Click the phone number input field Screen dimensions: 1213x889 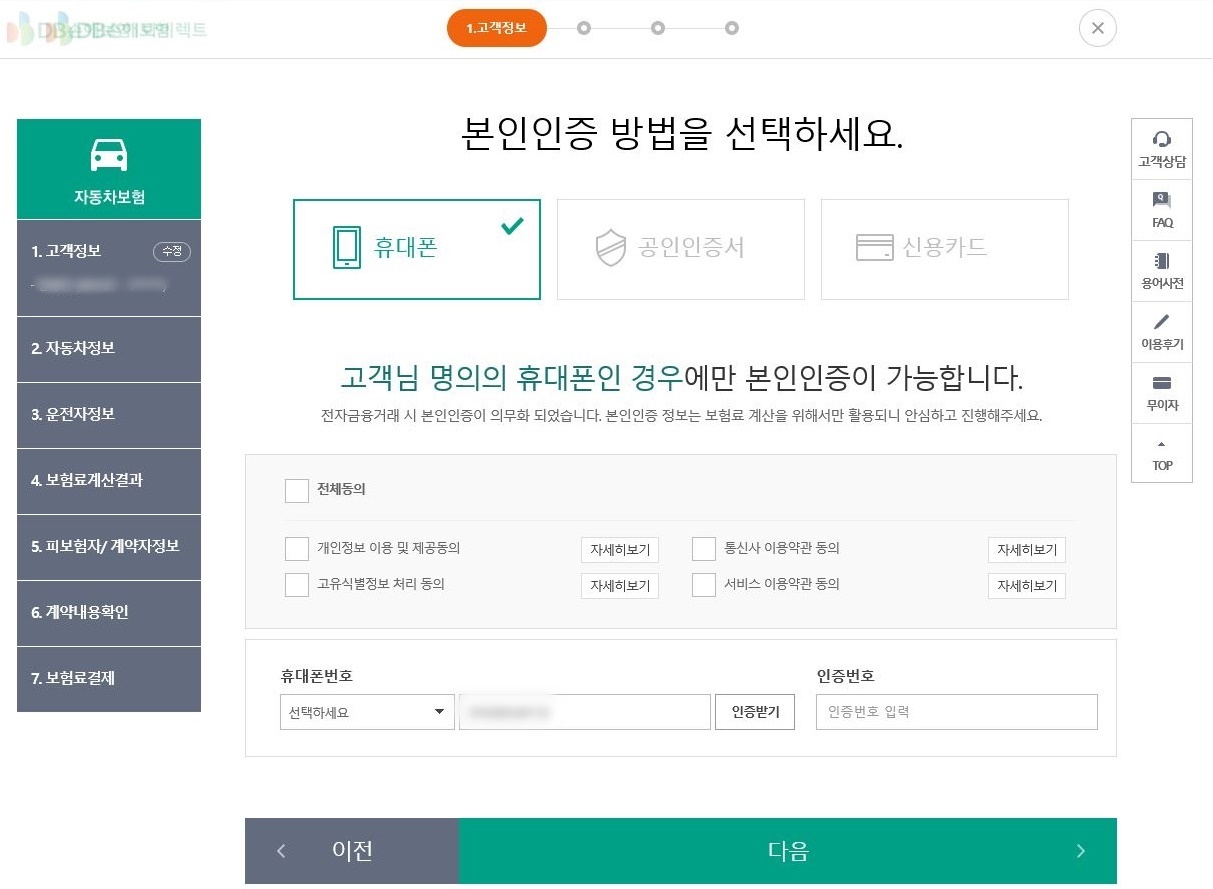(x=585, y=712)
